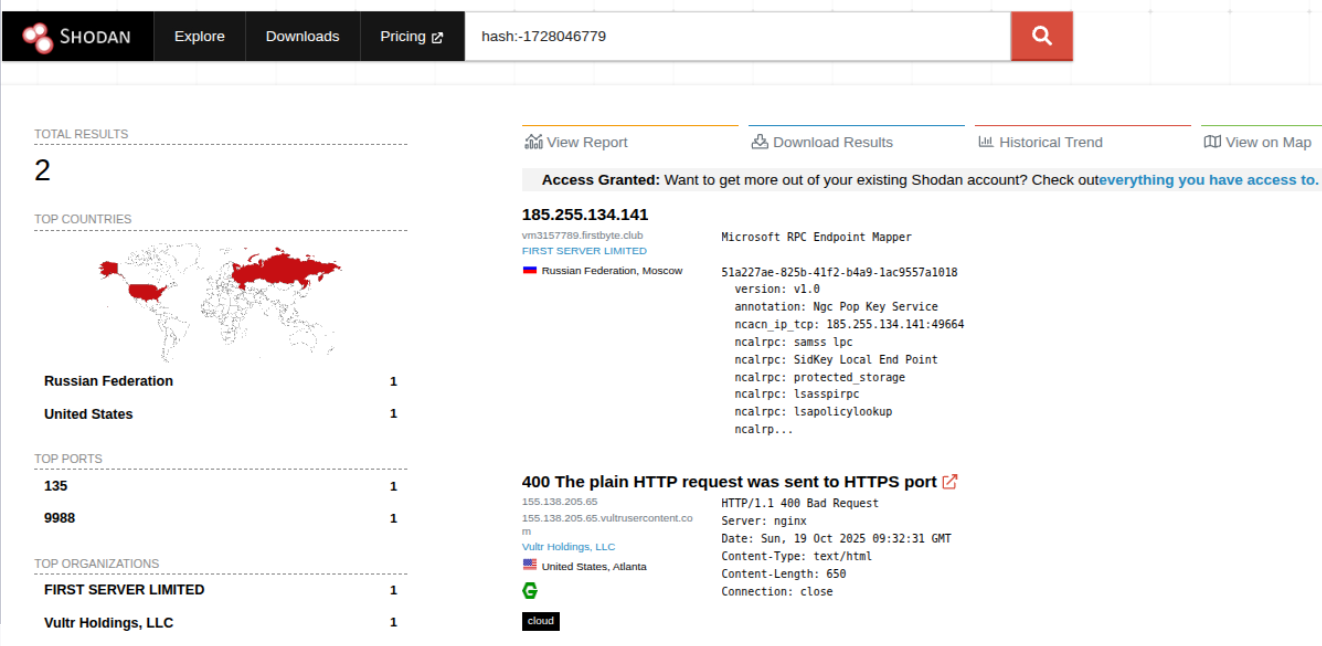Open the View on Map tab
The image size is (1322, 646).
[1257, 142]
